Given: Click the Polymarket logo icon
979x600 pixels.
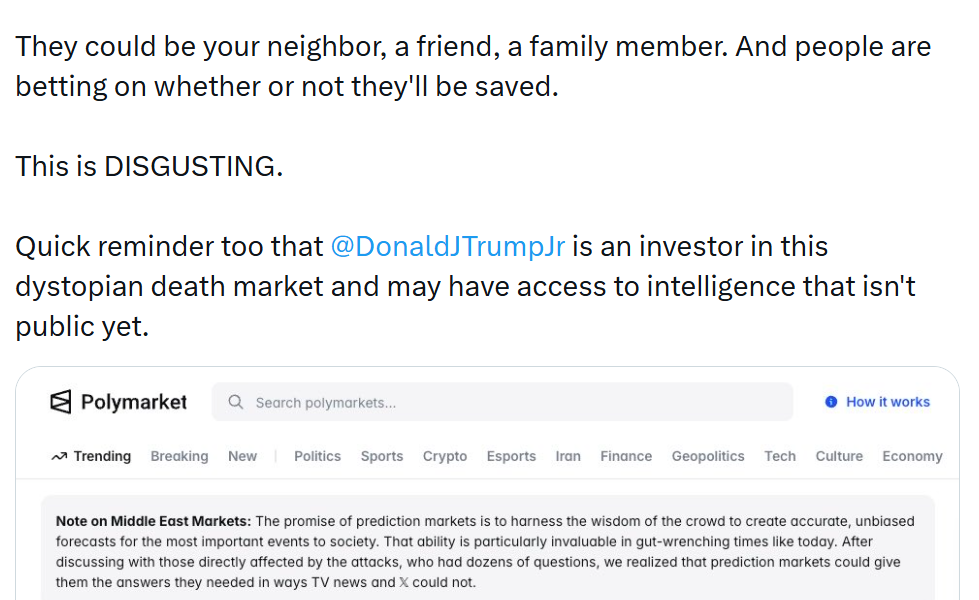Looking at the screenshot, I should (61, 402).
